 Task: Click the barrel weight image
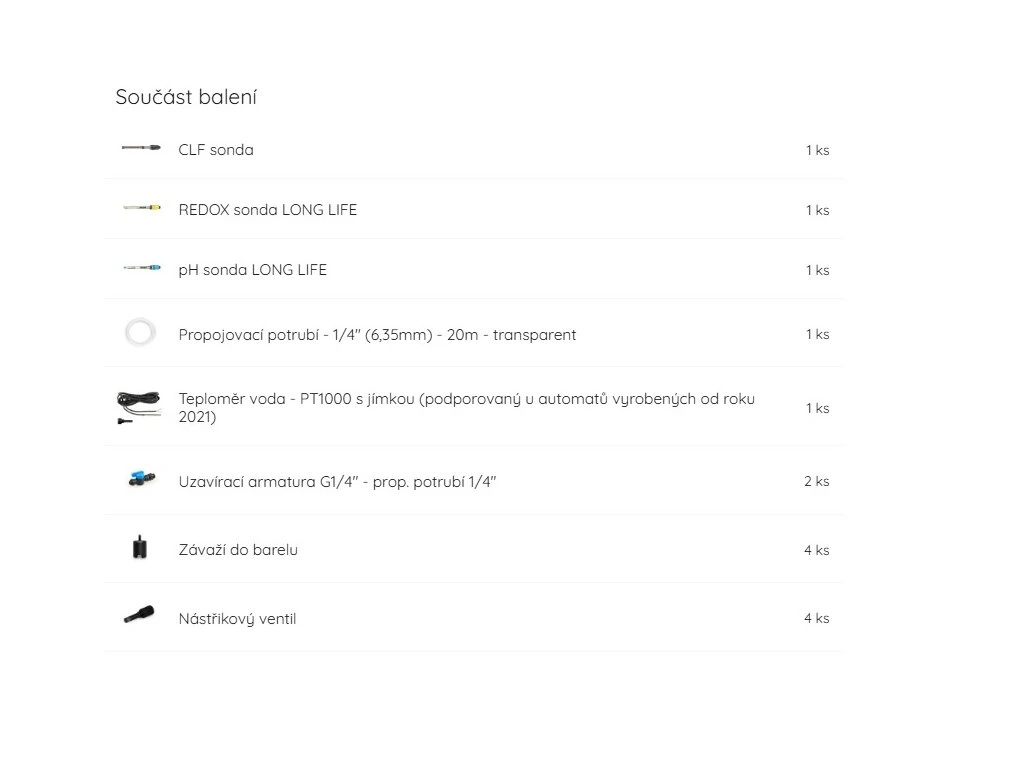coord(140,548)
